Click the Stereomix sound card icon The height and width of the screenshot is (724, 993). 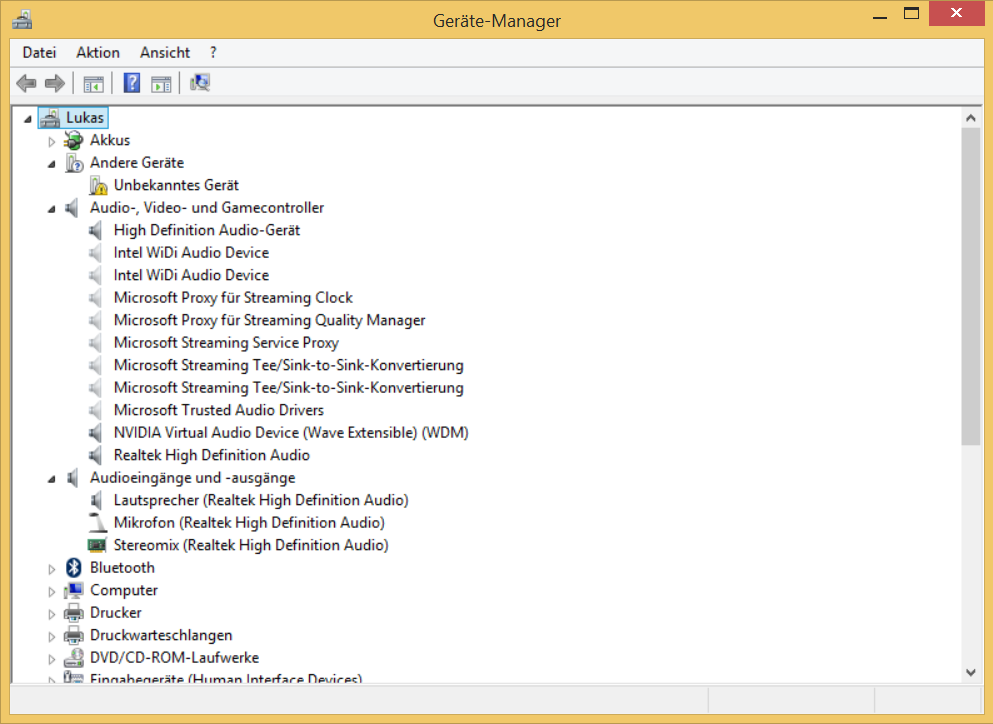coord(97,545)
